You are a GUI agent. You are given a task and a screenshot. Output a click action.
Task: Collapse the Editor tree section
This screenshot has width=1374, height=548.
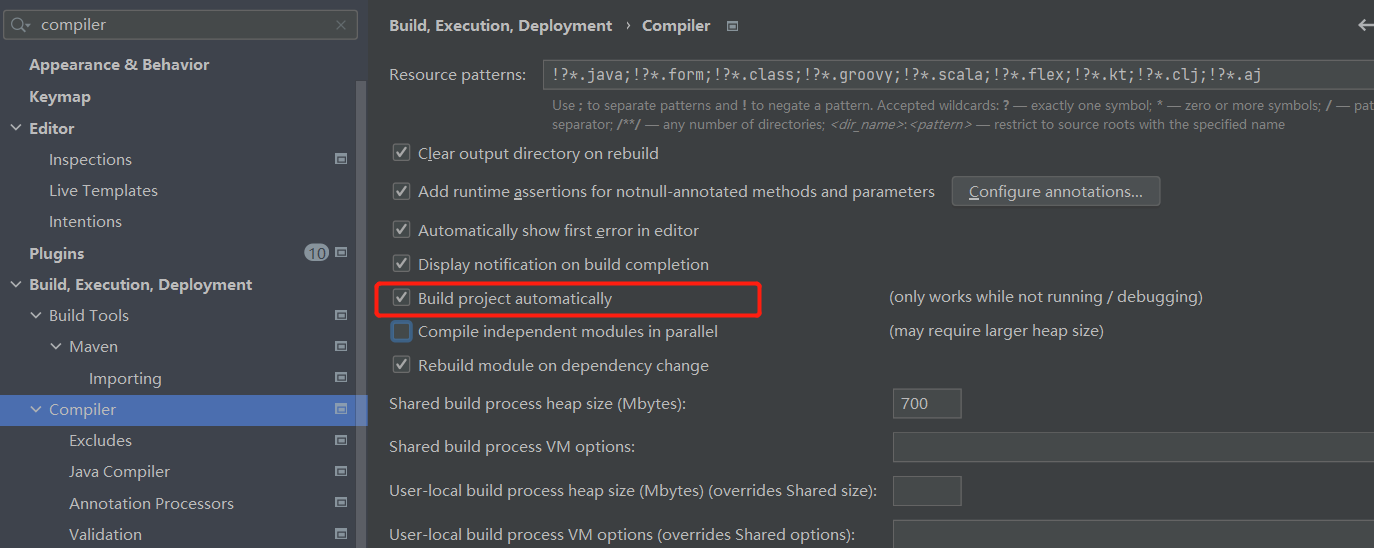tap(15, 128)
